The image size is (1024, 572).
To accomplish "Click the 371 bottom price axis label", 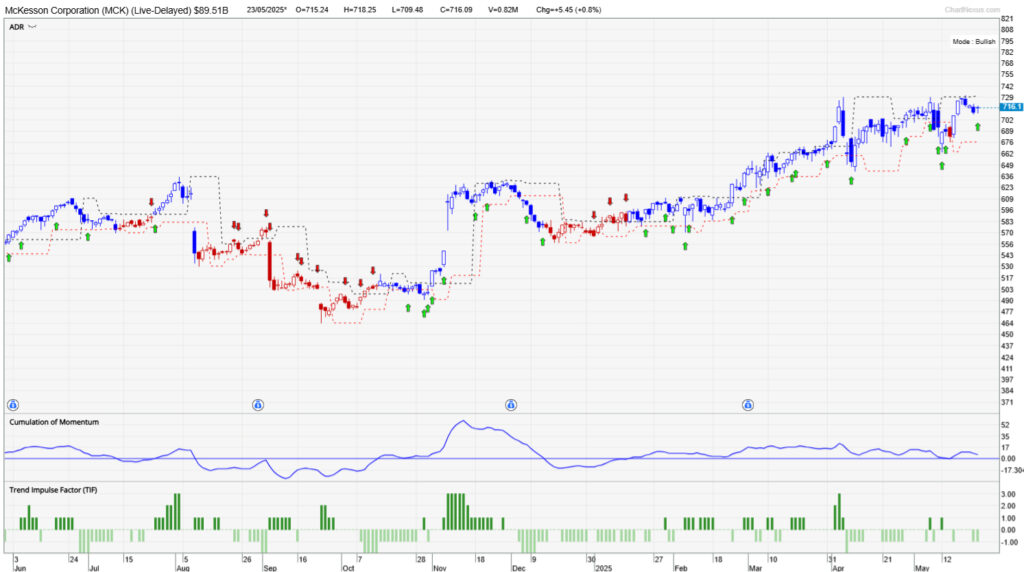I will tap(1007, 402).
